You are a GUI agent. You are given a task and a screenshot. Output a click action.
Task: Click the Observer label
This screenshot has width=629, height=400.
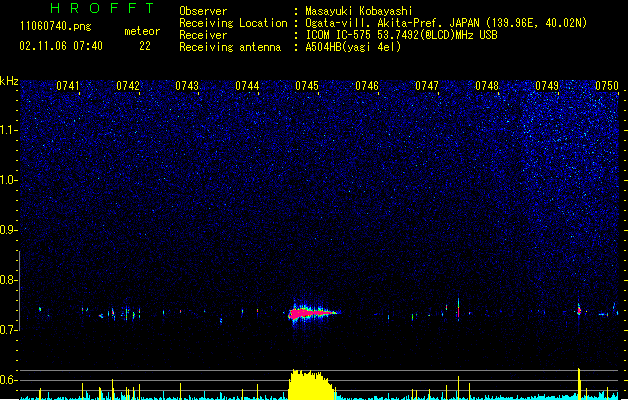[x=203, y=11]
